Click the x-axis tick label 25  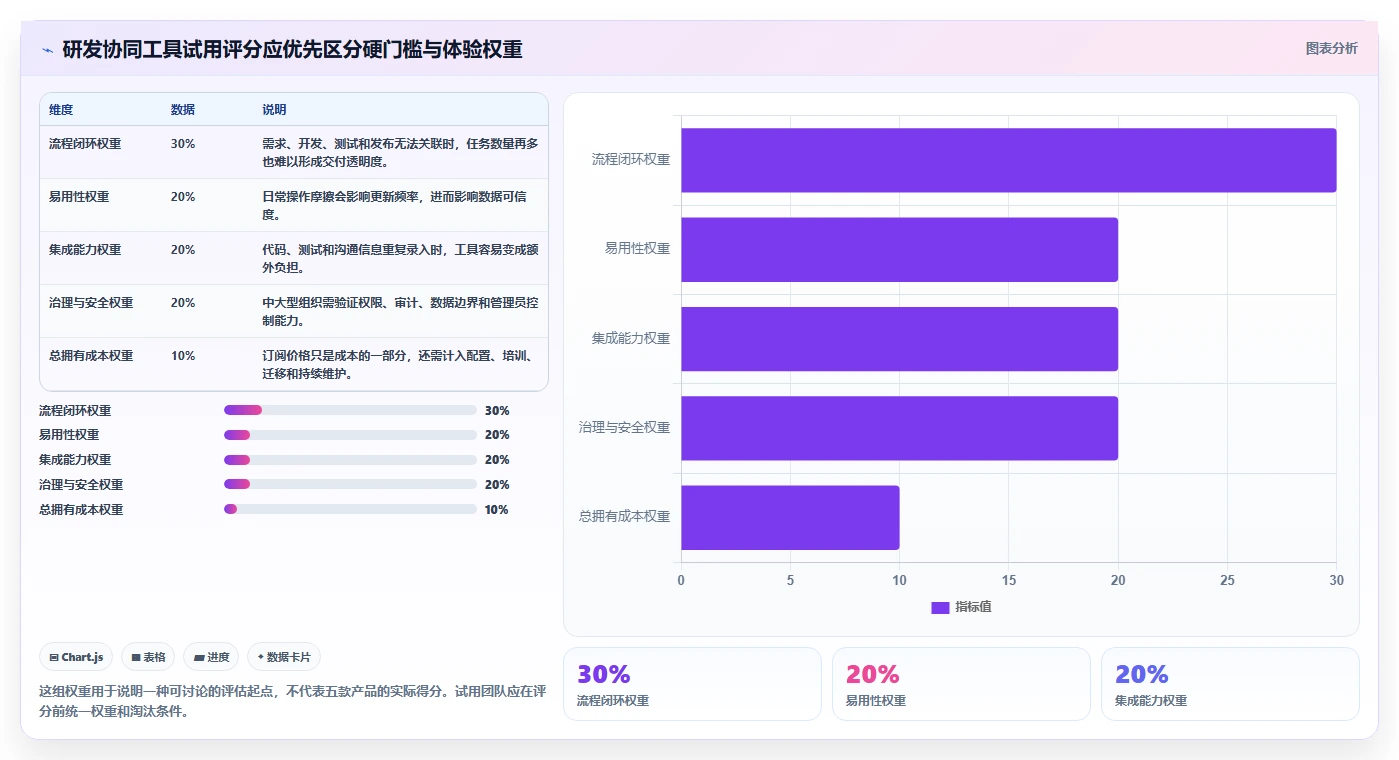[1227, 580]
